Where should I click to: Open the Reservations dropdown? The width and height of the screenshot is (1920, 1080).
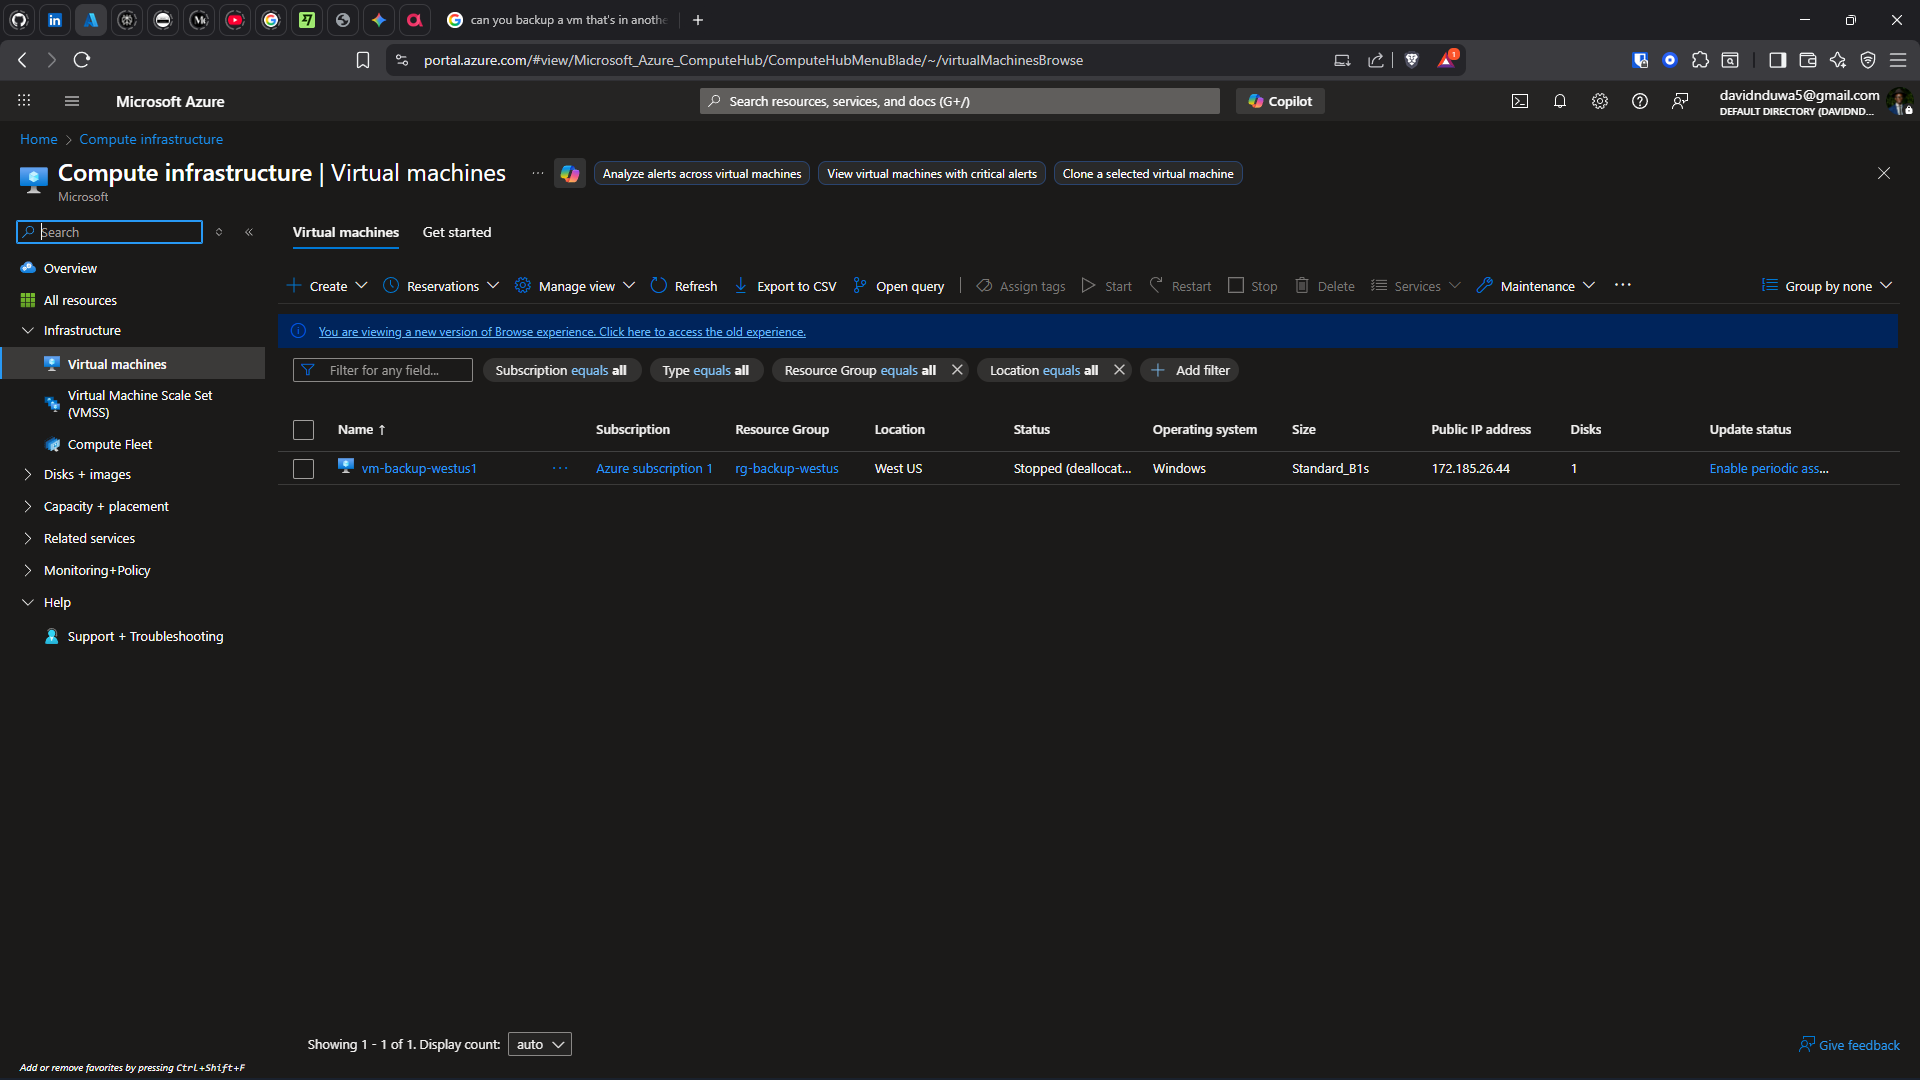pos(441,286)
